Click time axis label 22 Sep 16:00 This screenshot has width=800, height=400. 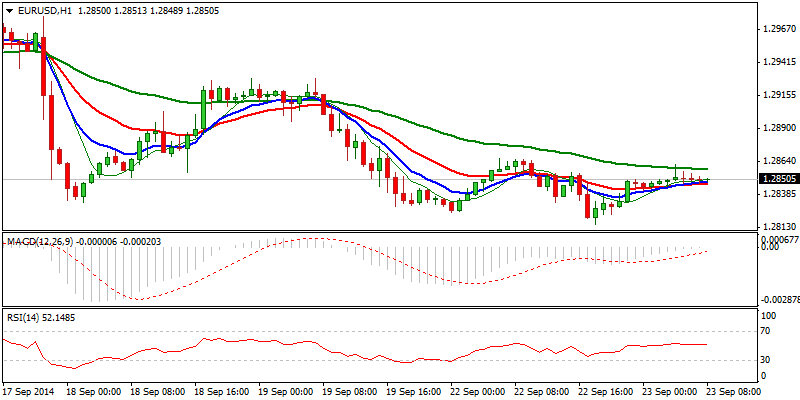607,391
